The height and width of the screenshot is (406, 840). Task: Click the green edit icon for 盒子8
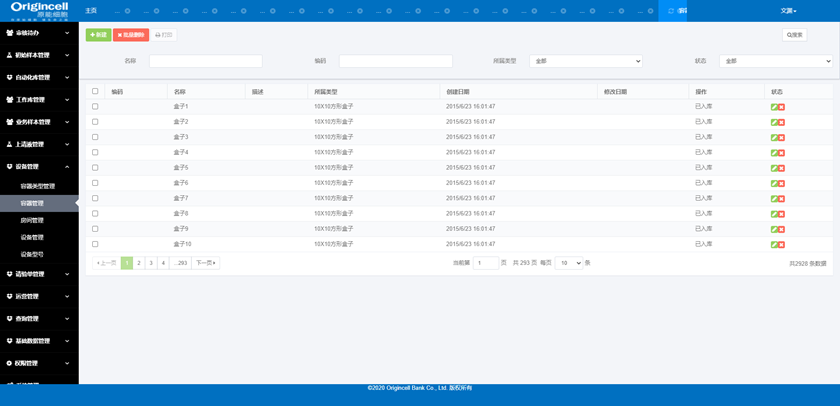point(774,214)
